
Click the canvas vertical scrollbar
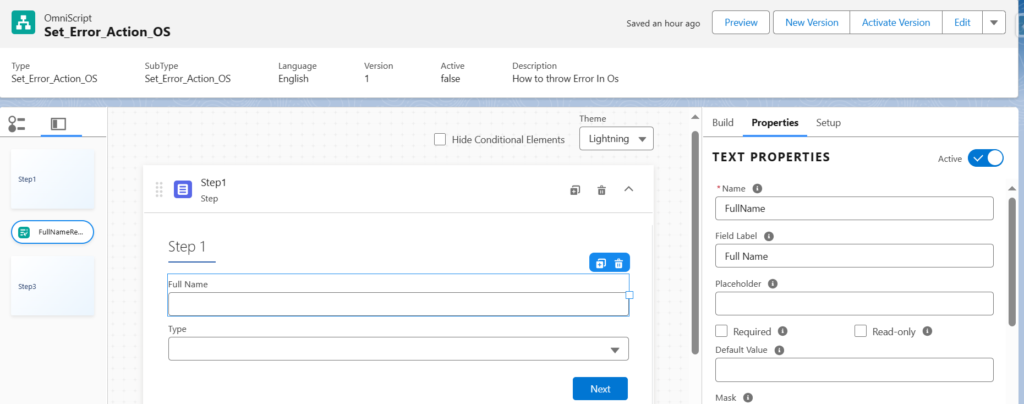click(695, 241)
